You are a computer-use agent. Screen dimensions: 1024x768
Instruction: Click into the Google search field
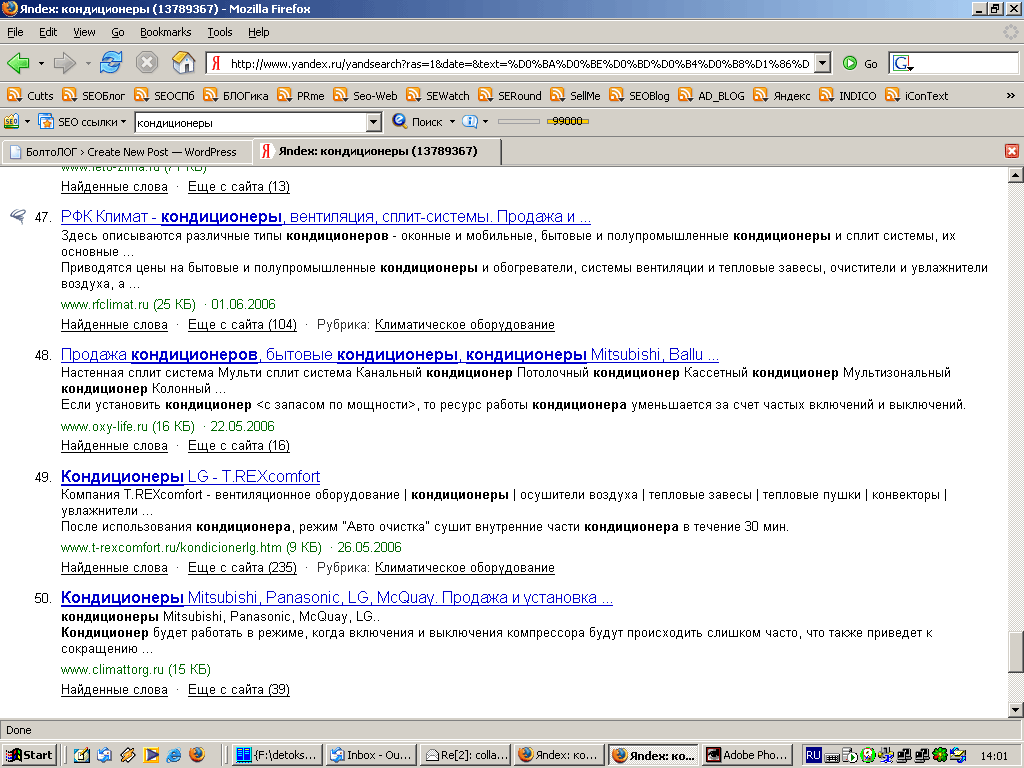click(965, 63)
